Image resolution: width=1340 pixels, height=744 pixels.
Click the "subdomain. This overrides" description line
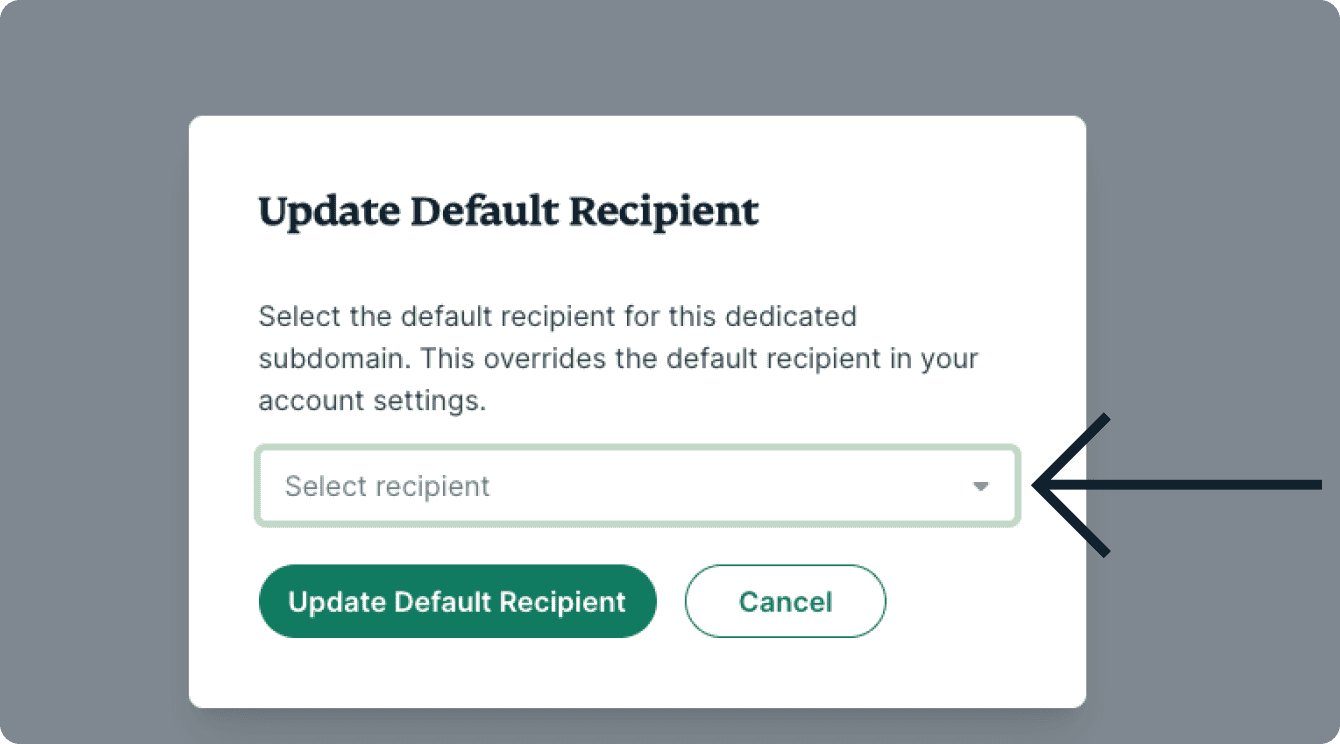[x=617, y=359]
